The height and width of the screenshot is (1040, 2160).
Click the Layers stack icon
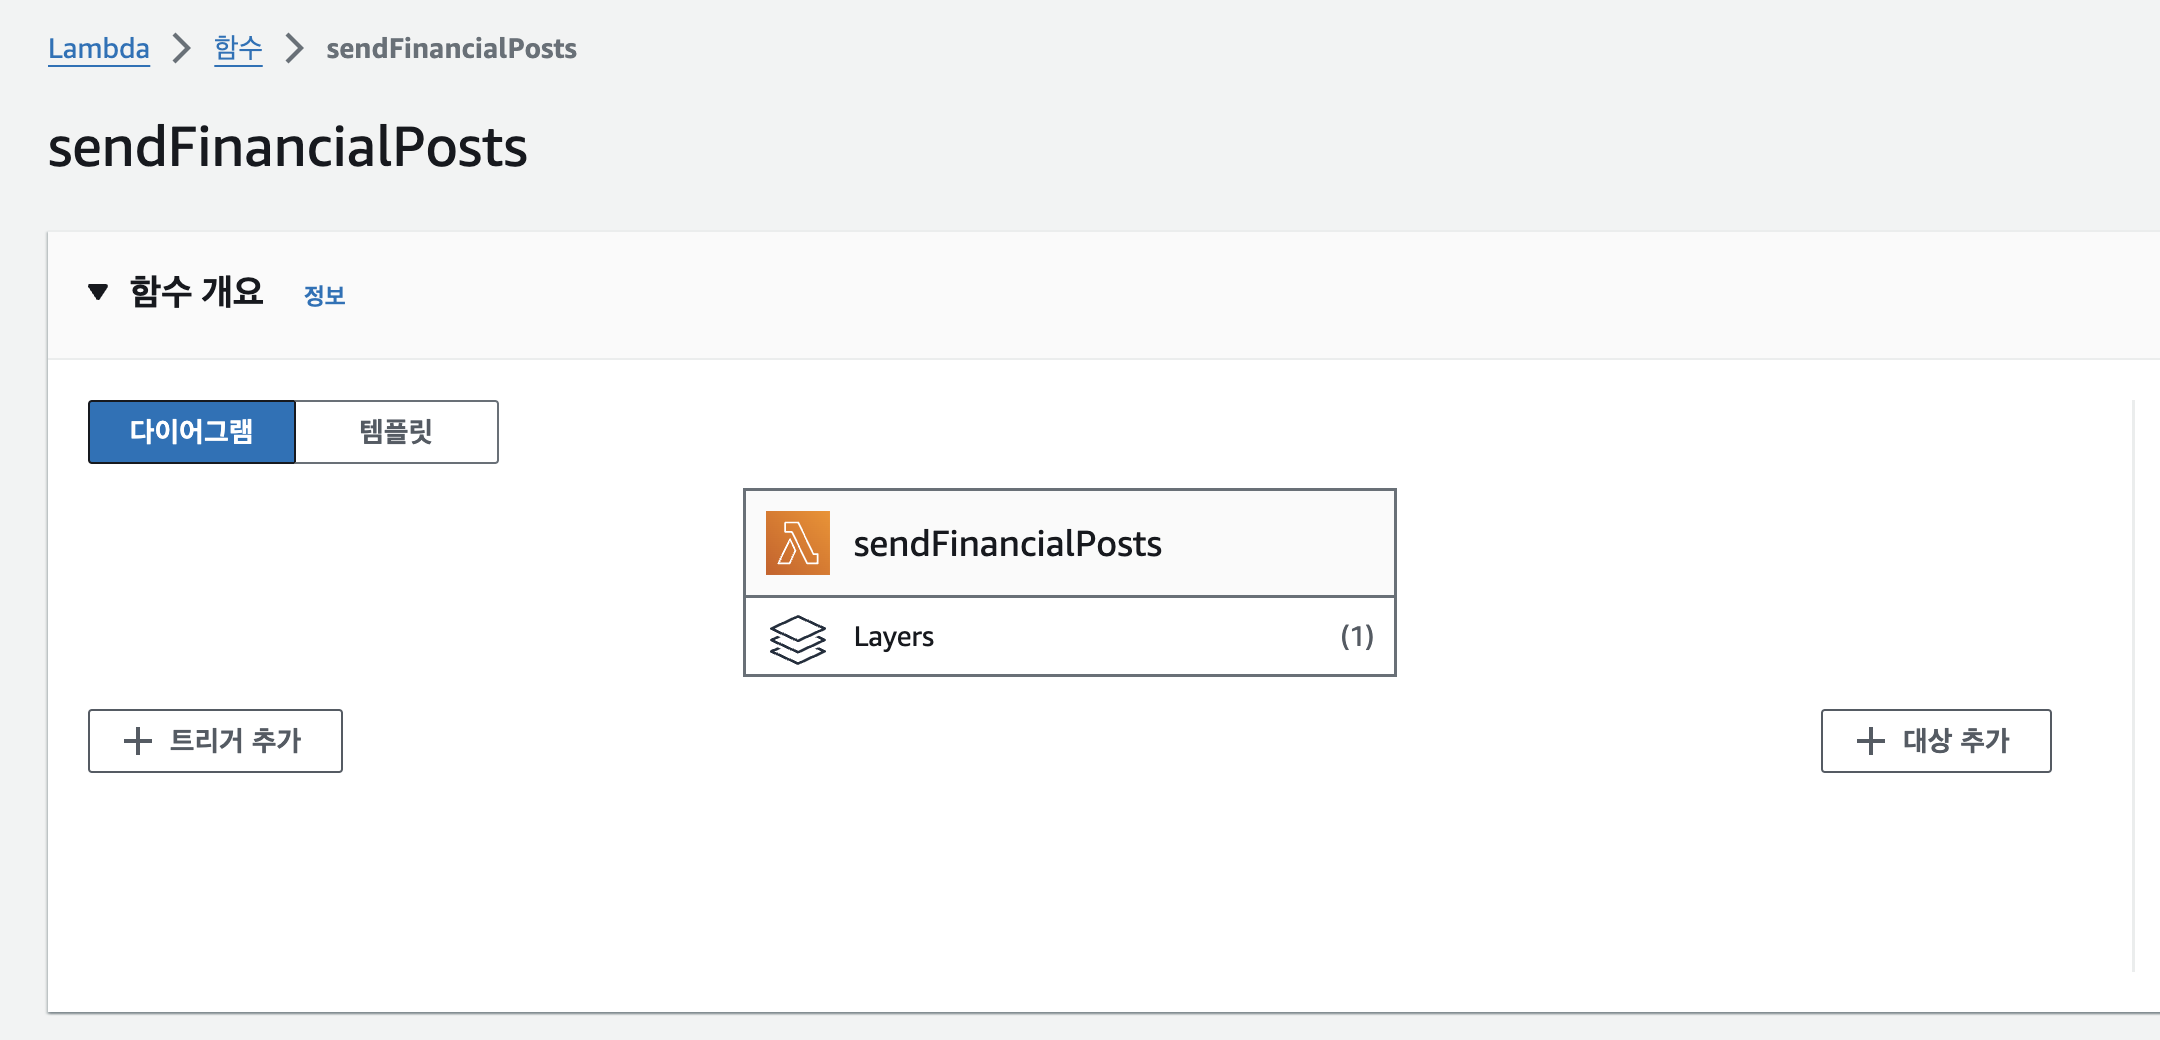pyautogui.click(x=798, y=639)
